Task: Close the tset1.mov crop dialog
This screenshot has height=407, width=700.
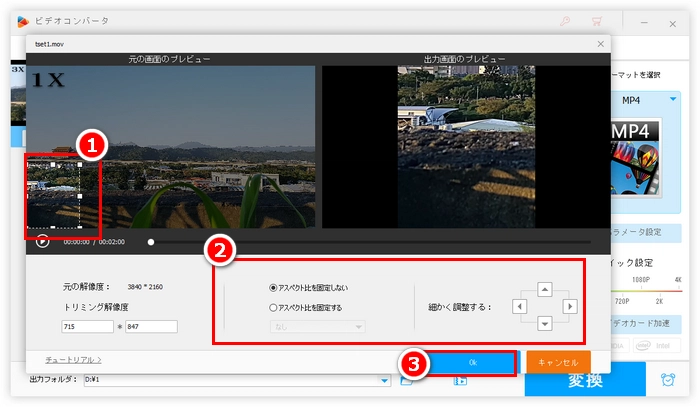Action: tap(600, 44)
